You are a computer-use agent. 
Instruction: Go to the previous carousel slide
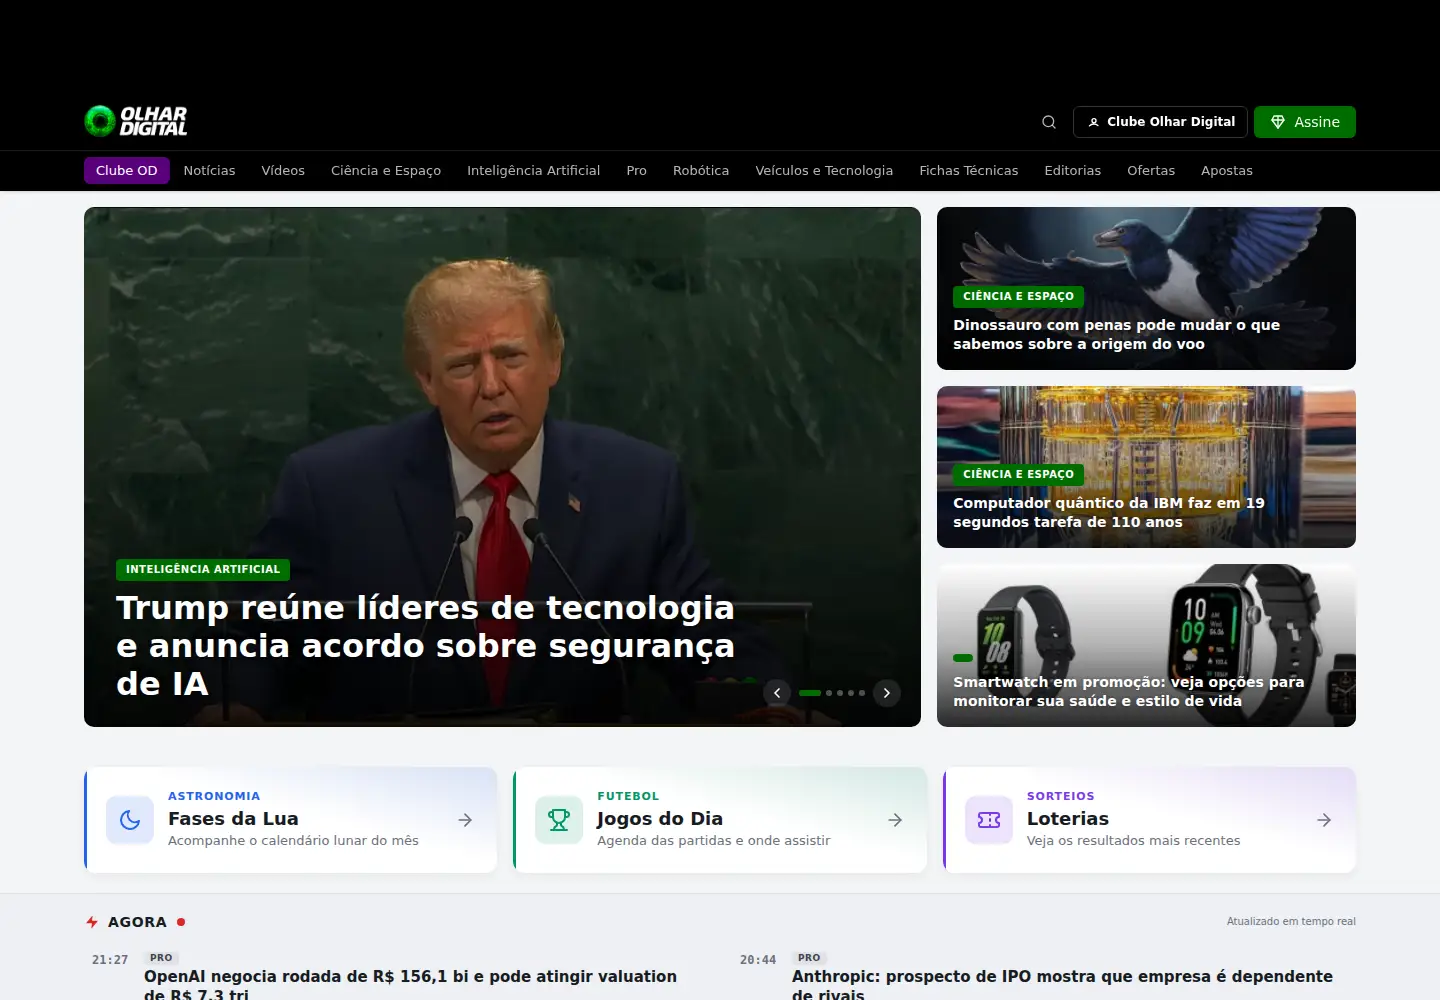tap(777, 693)
